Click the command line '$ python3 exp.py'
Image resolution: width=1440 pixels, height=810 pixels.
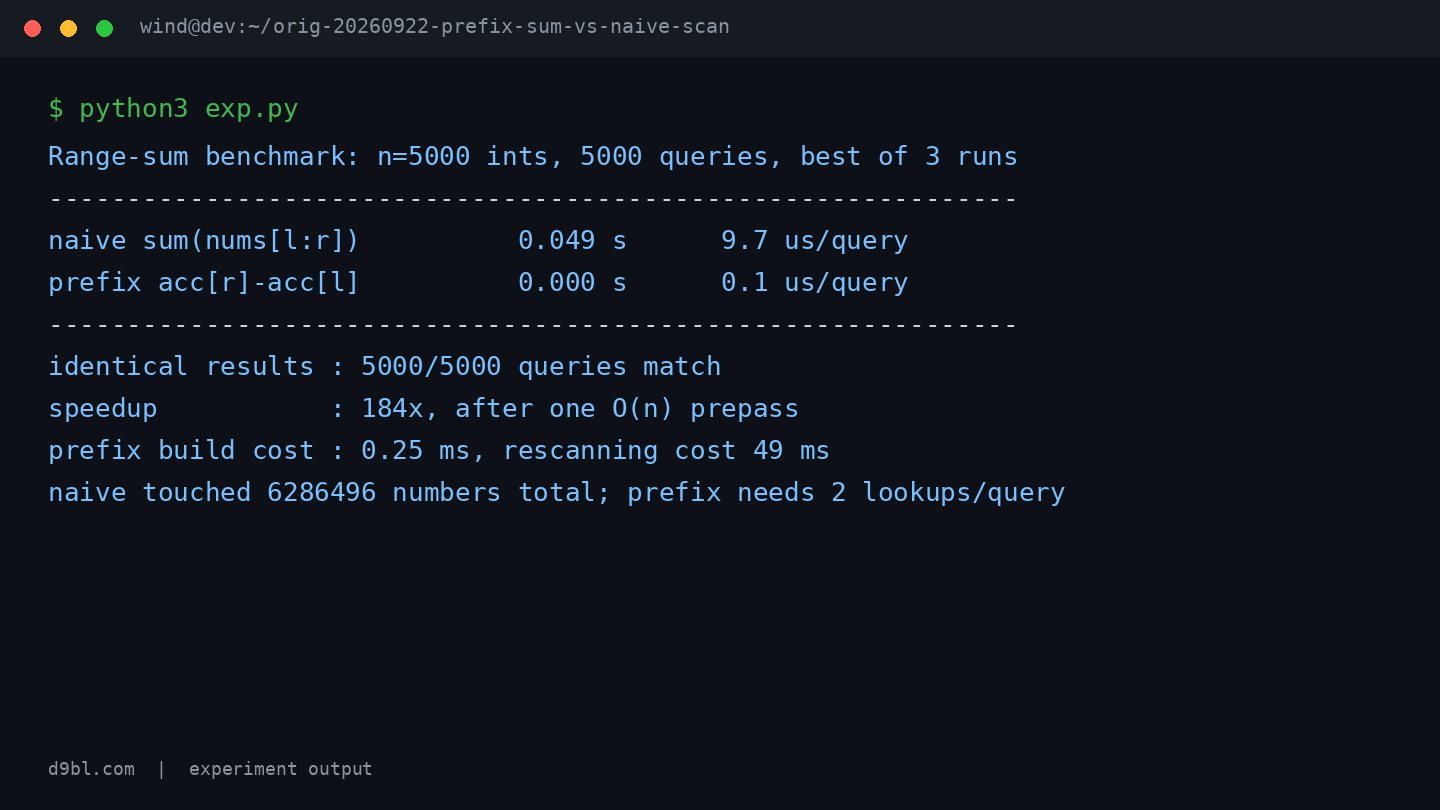(x=173, y=109)
